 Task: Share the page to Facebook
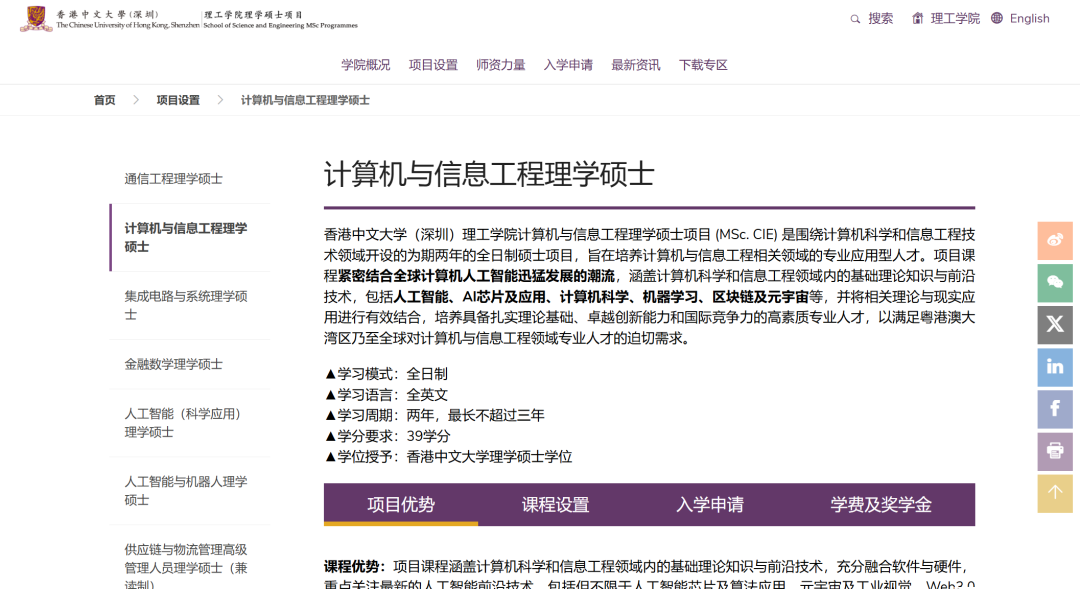click(x=1054, y=409)
